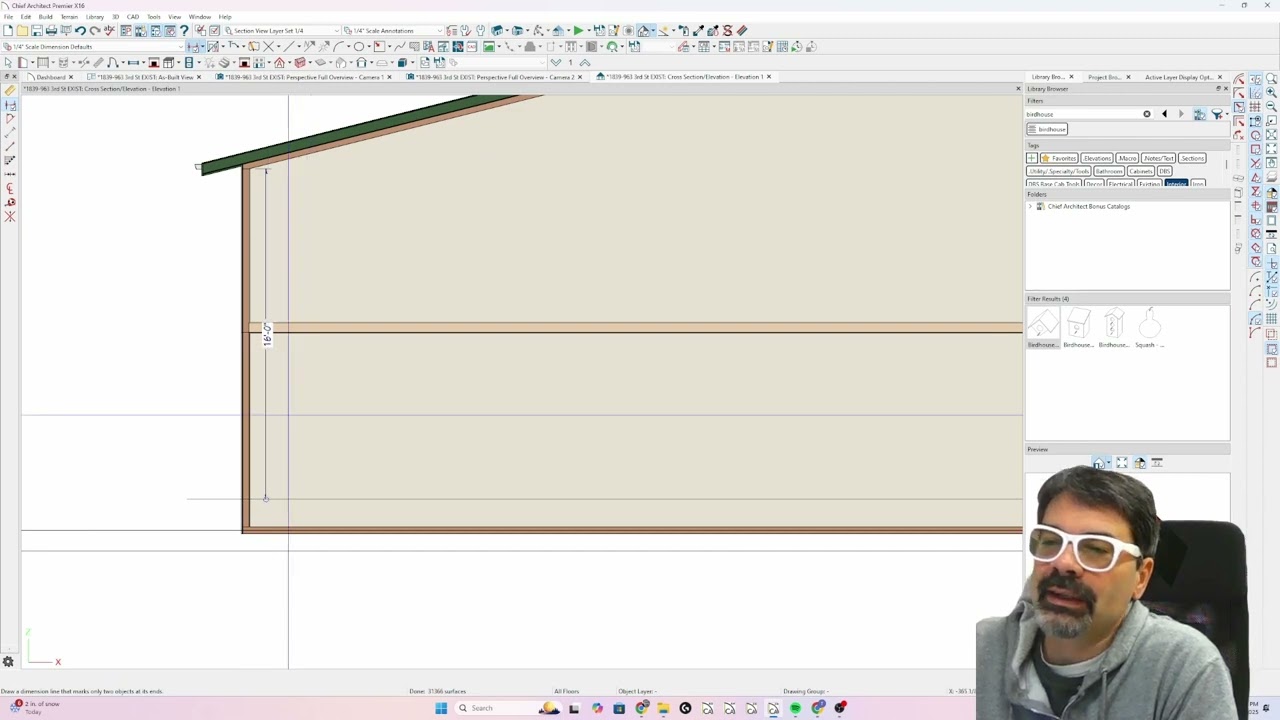Select the Text A tool icon
The height and width of the screenshot is (720, 1280).
point(428,46)
